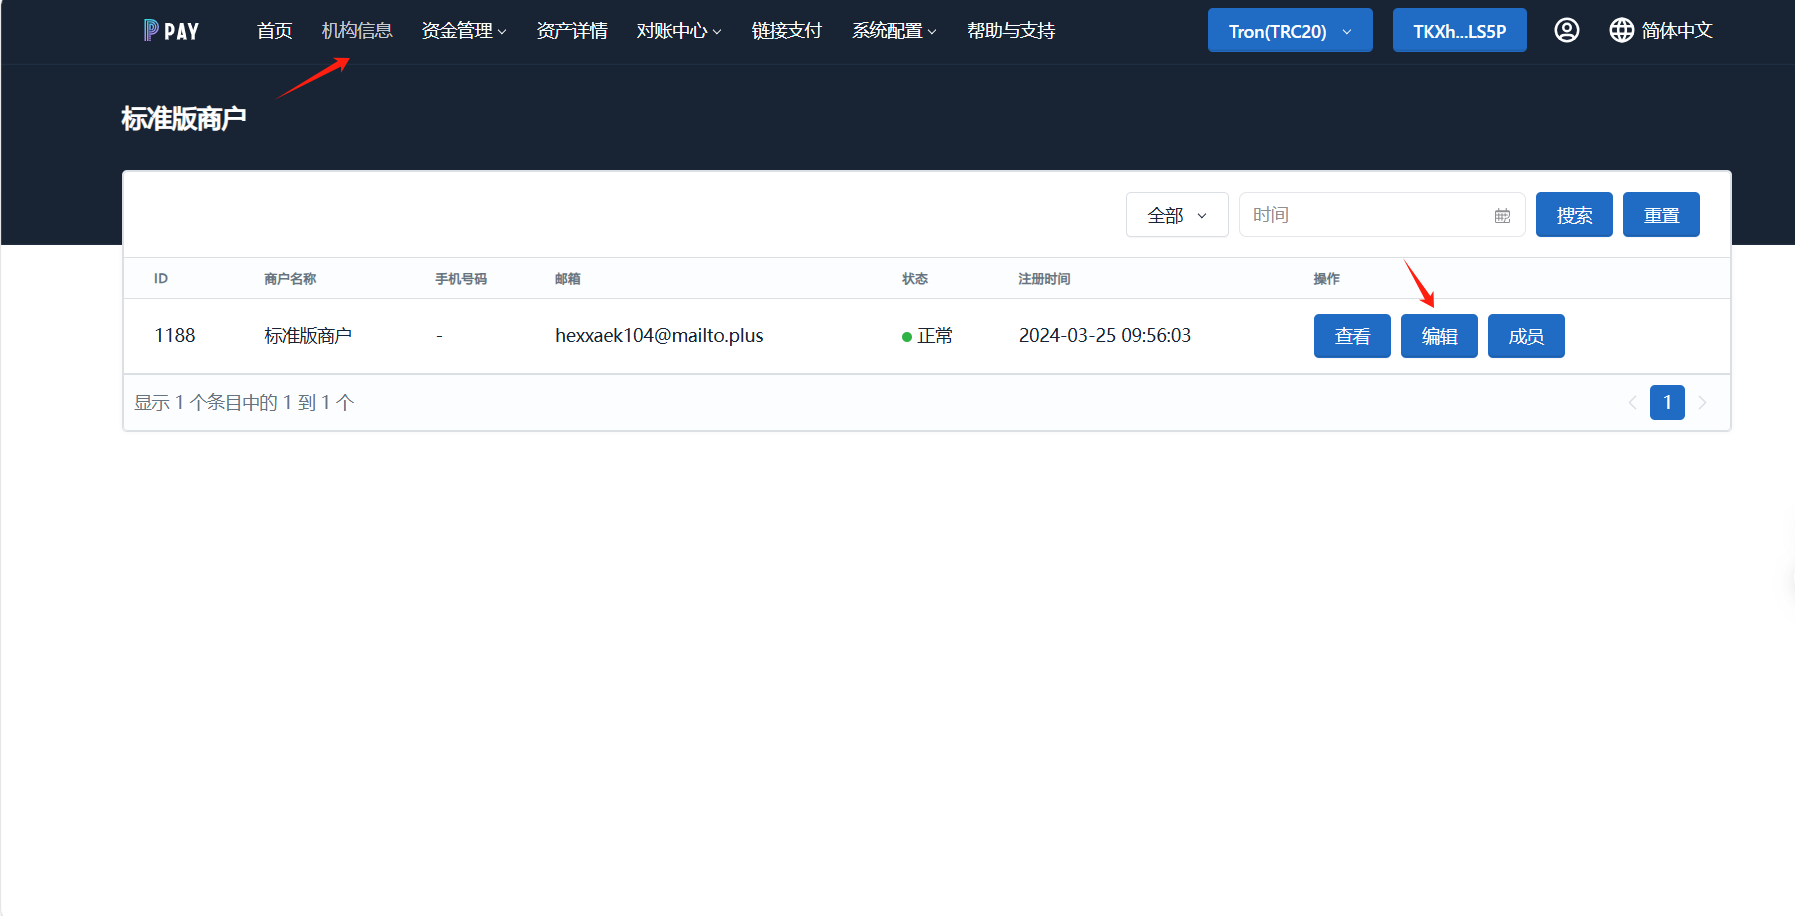The height and width of the screenshot is (916, 1795).
Task: Select page 1 in pagination
Action: pyautogui.click(x=1667, y=403)
